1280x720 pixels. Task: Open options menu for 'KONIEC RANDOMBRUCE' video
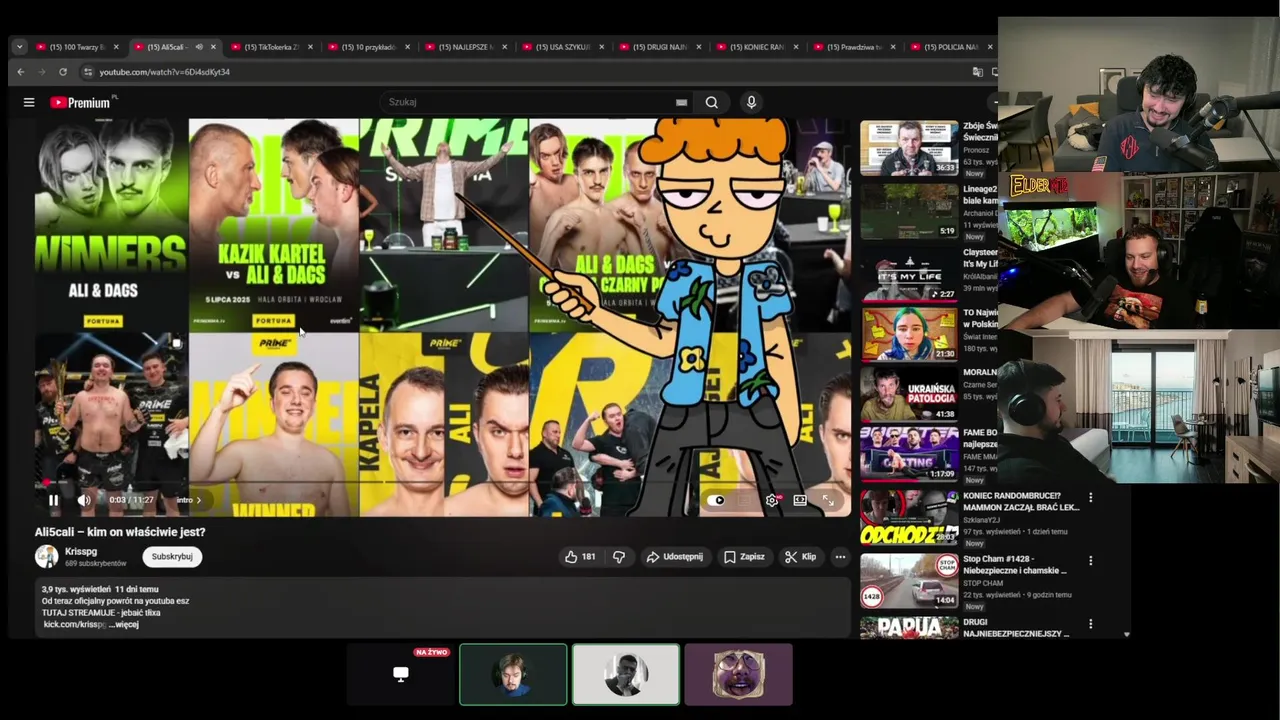(1090, 497)
